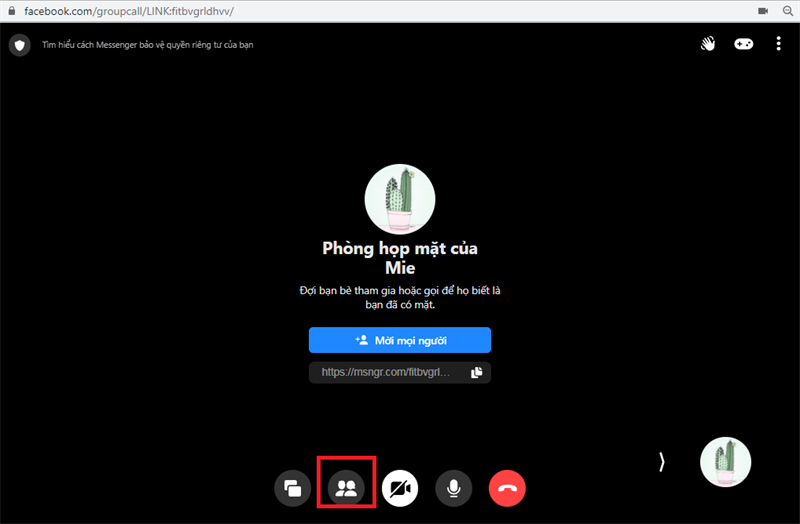Copy the room link with copy icon

pyautogui.click(x=477, y=372)
